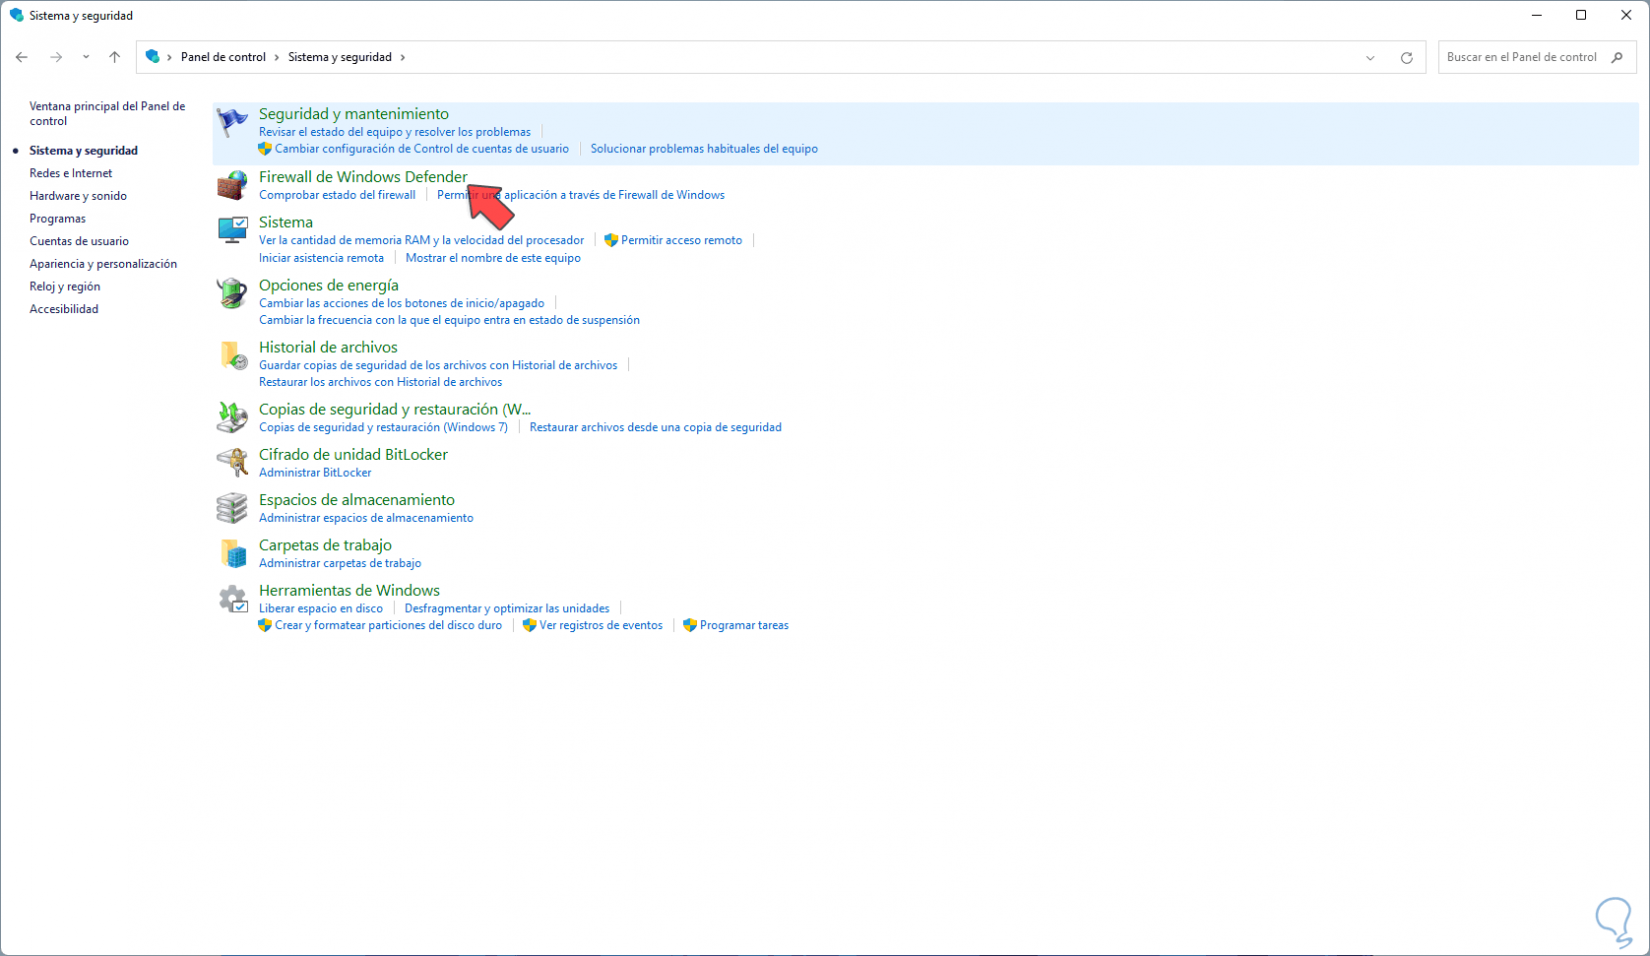The width and height of the screenshot is (1650, 956).
Task: Click Ver la cantidad de memoria RAM link
Action: click(x=421, y=240)
